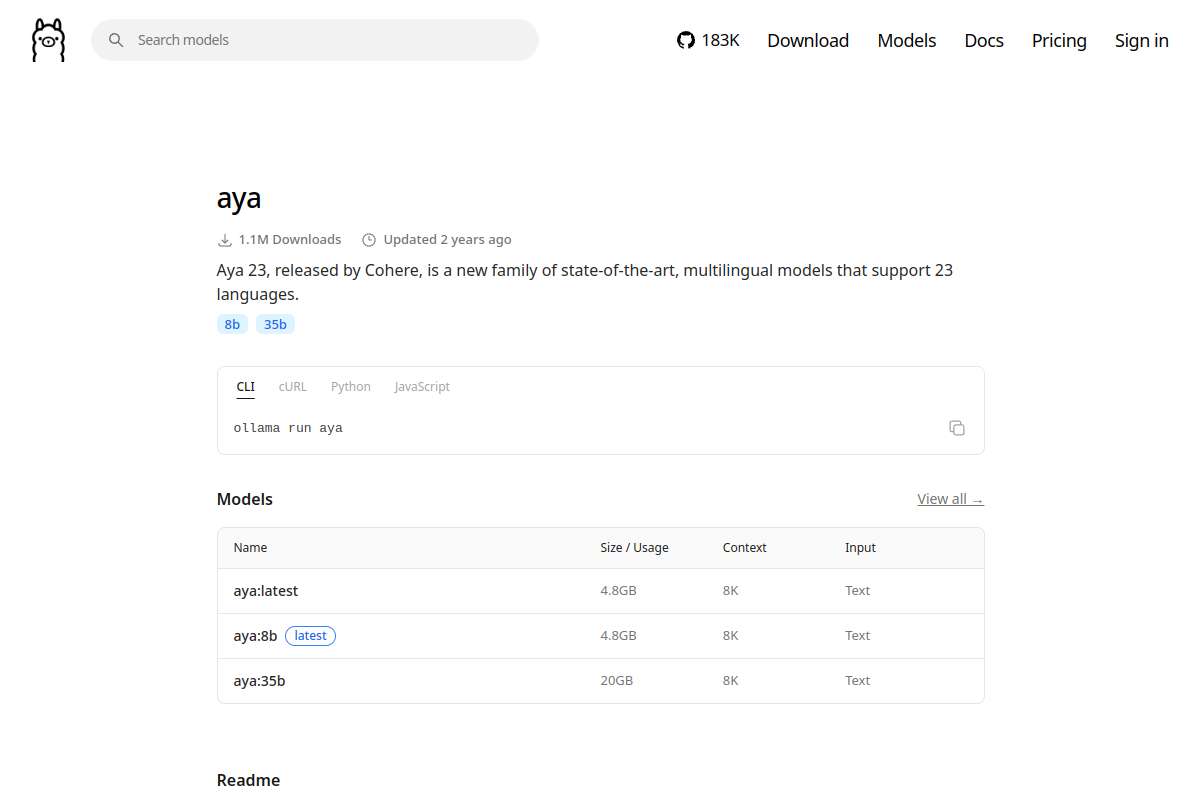Click Sign in

[1142, 40]
